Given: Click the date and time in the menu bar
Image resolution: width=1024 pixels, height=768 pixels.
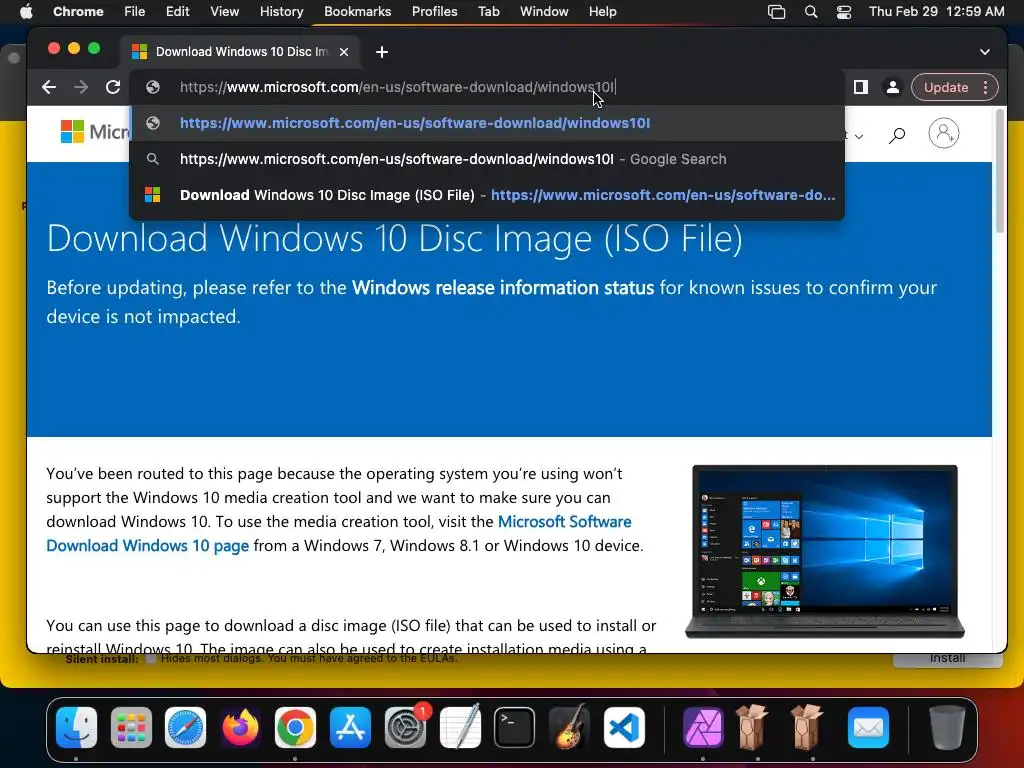Looking at the screenshot, I should tap(936, 11).
